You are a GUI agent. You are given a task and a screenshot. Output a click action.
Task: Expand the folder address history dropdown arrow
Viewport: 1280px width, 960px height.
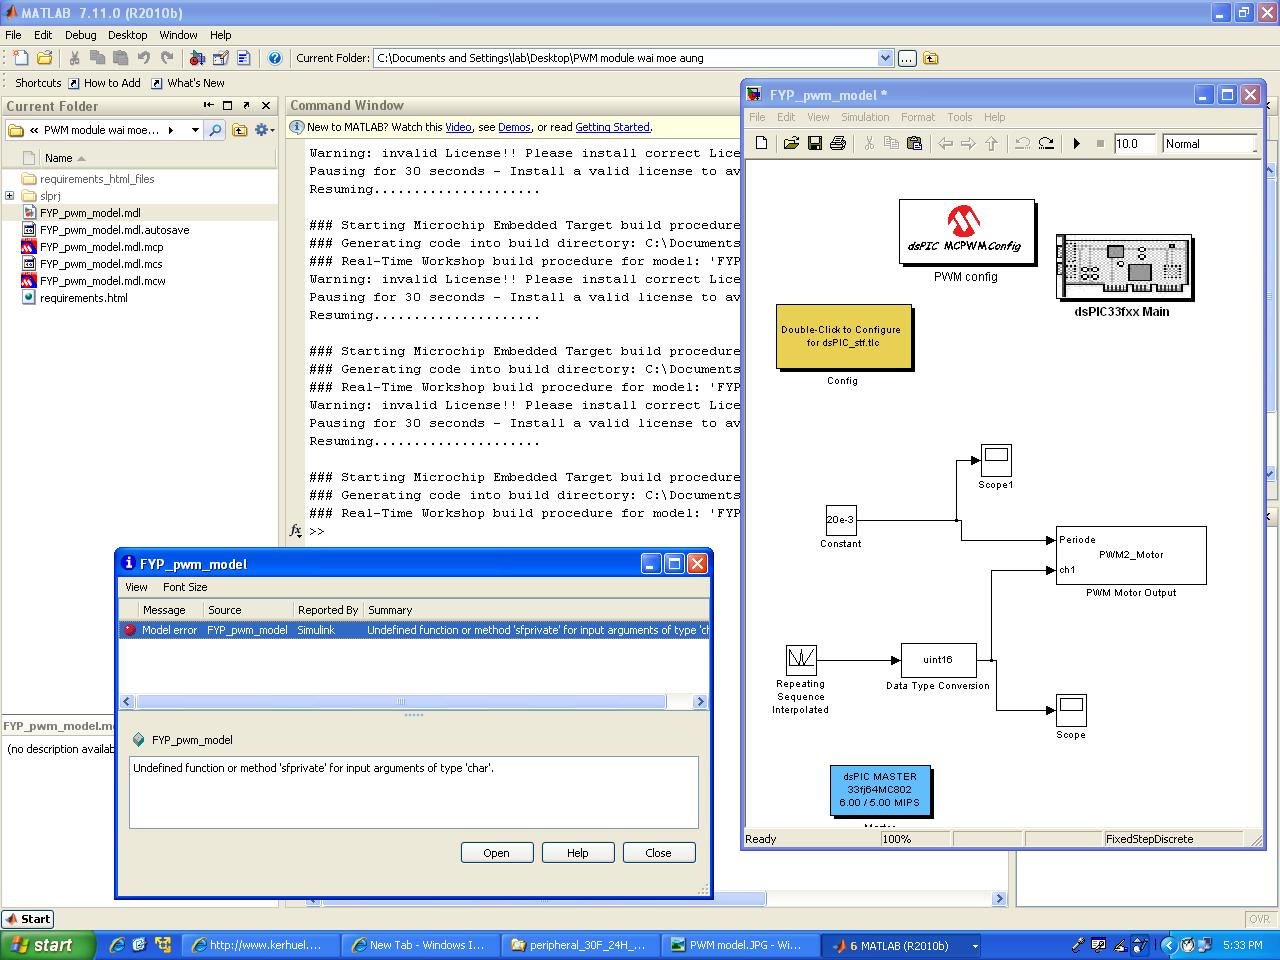195,130
